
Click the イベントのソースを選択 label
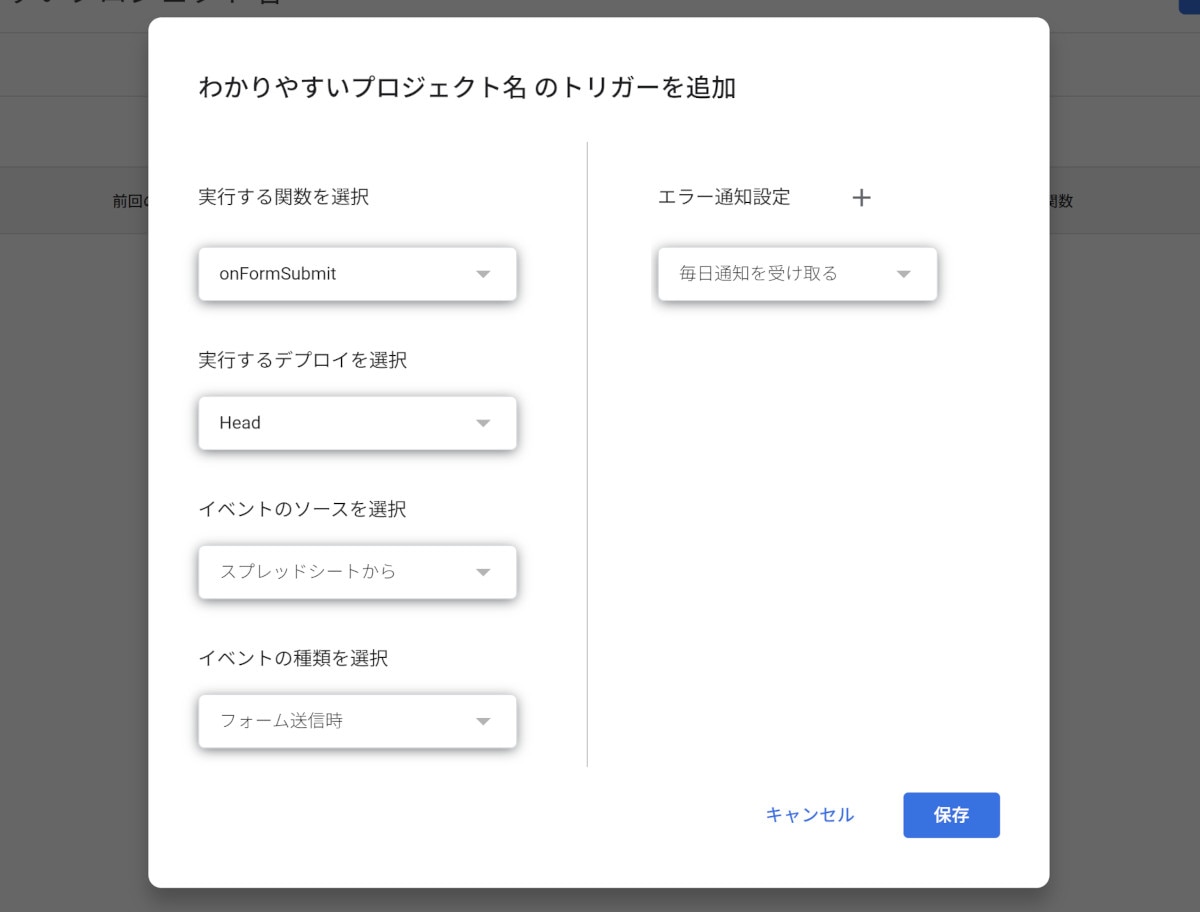(302, 509)
